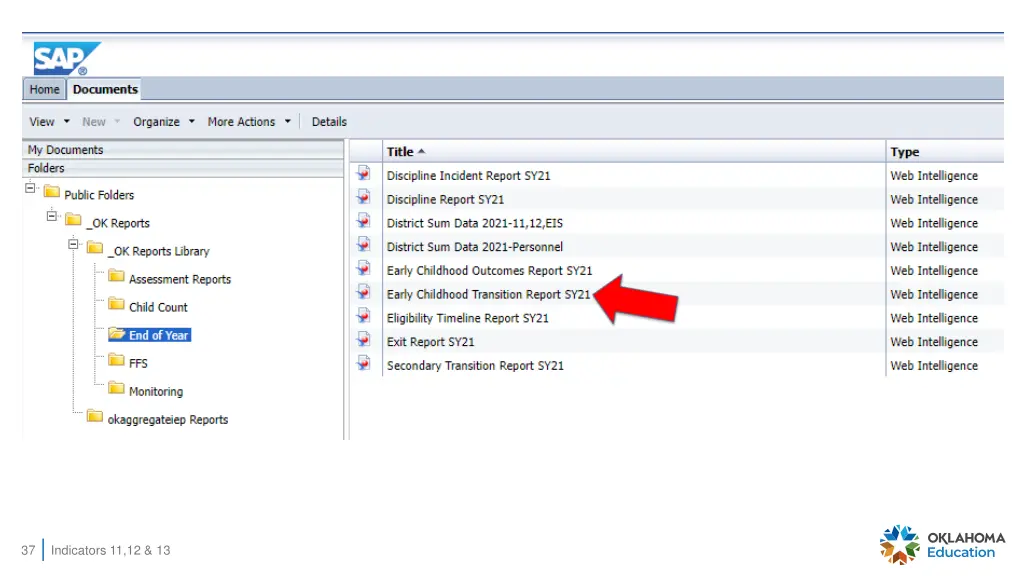This screenshot has width=1024, height=576.
Task: Click the Child Count folder icon
Action: point(116,304)
